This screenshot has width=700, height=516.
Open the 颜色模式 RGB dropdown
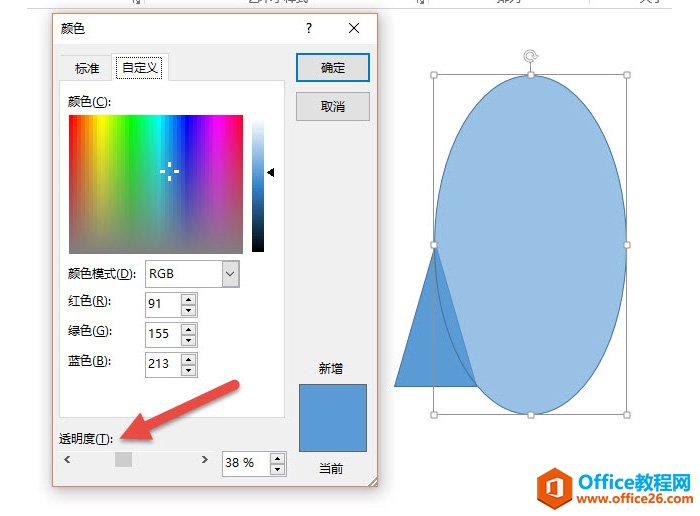click(230, 273)
